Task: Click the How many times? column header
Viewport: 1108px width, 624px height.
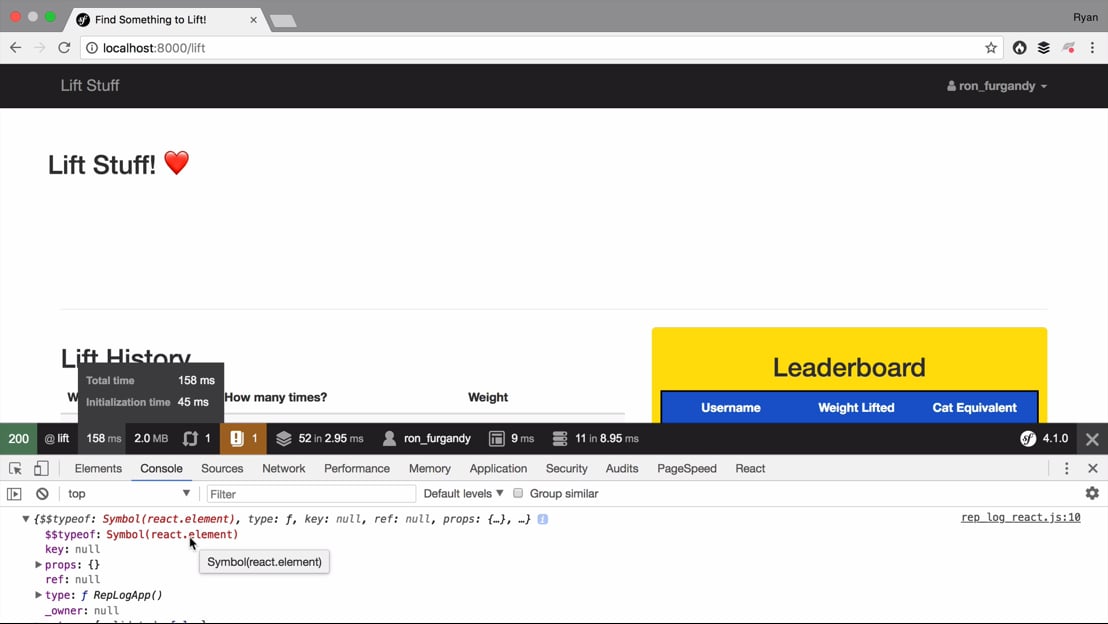Action: pos(276,397)
